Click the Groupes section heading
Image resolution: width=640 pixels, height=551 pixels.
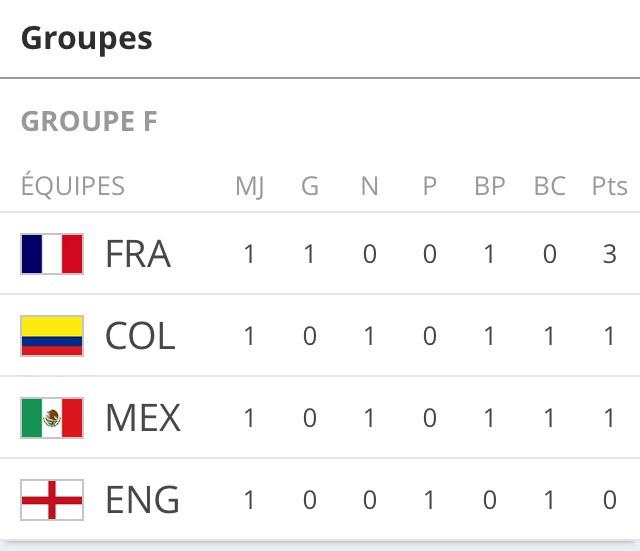pos(87,38)
